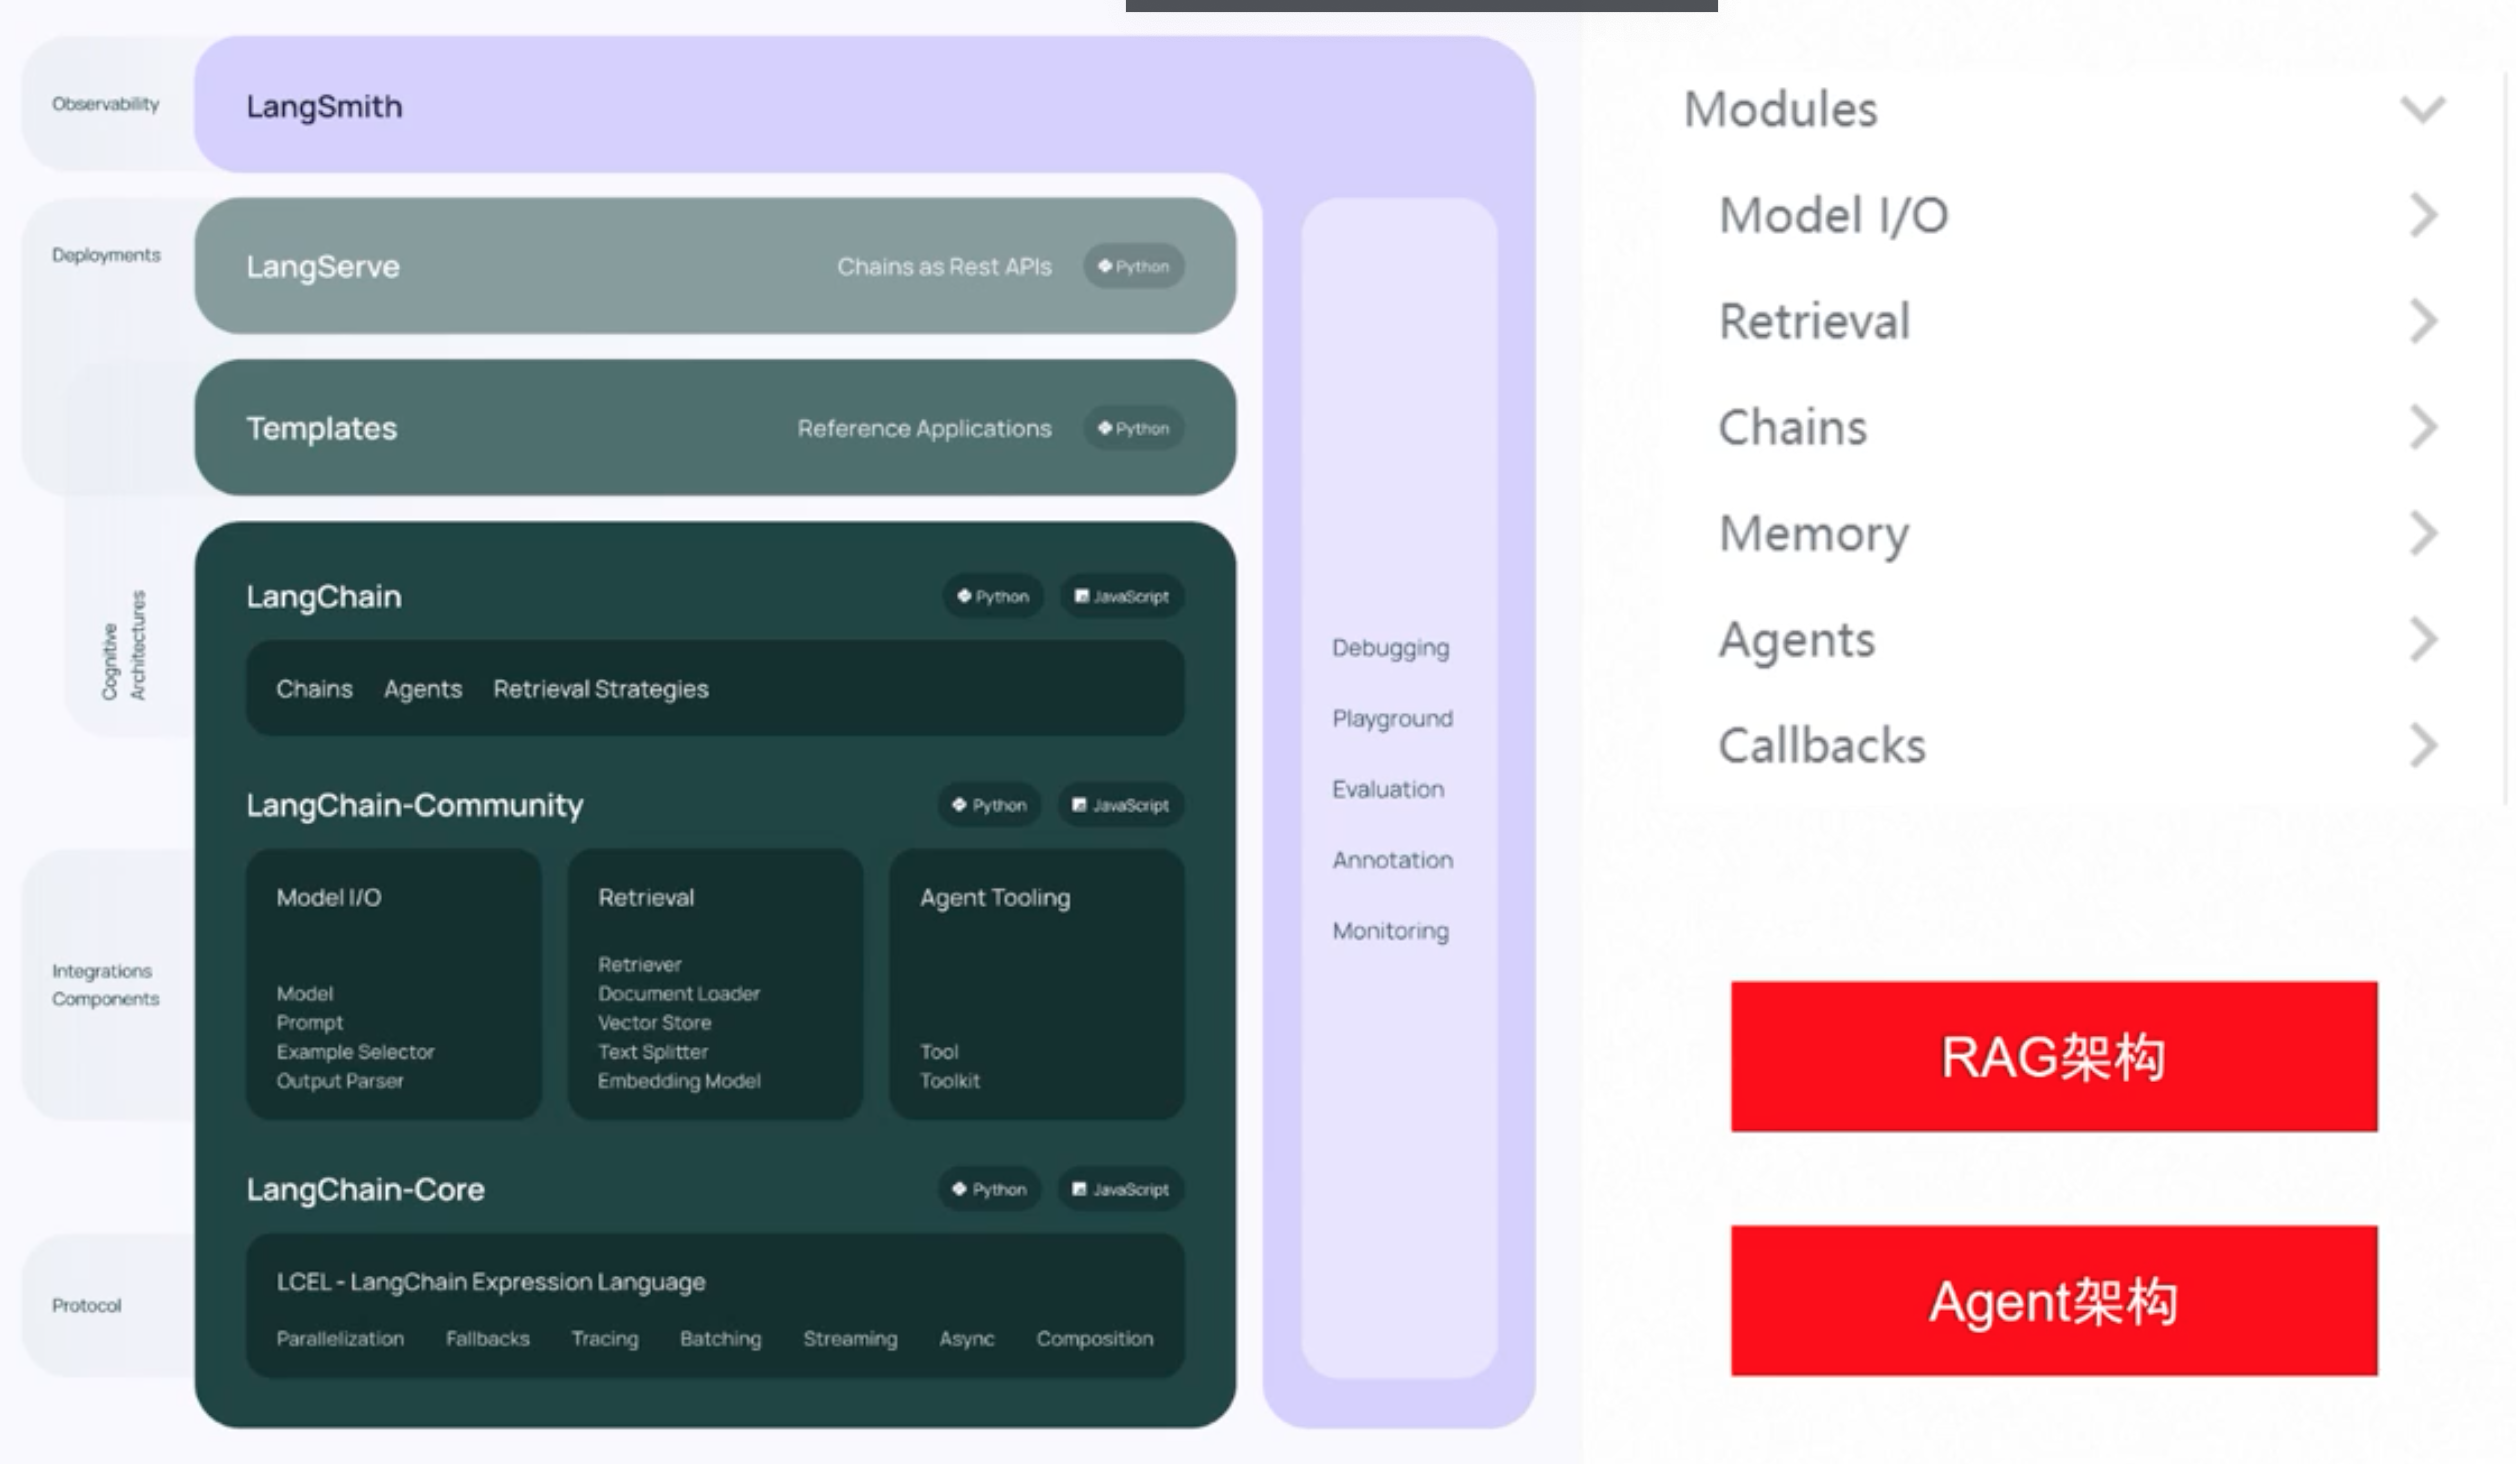Click the red Agent架构 button
This screenshot has height=1464, width=2516.
[2053, 1301]
